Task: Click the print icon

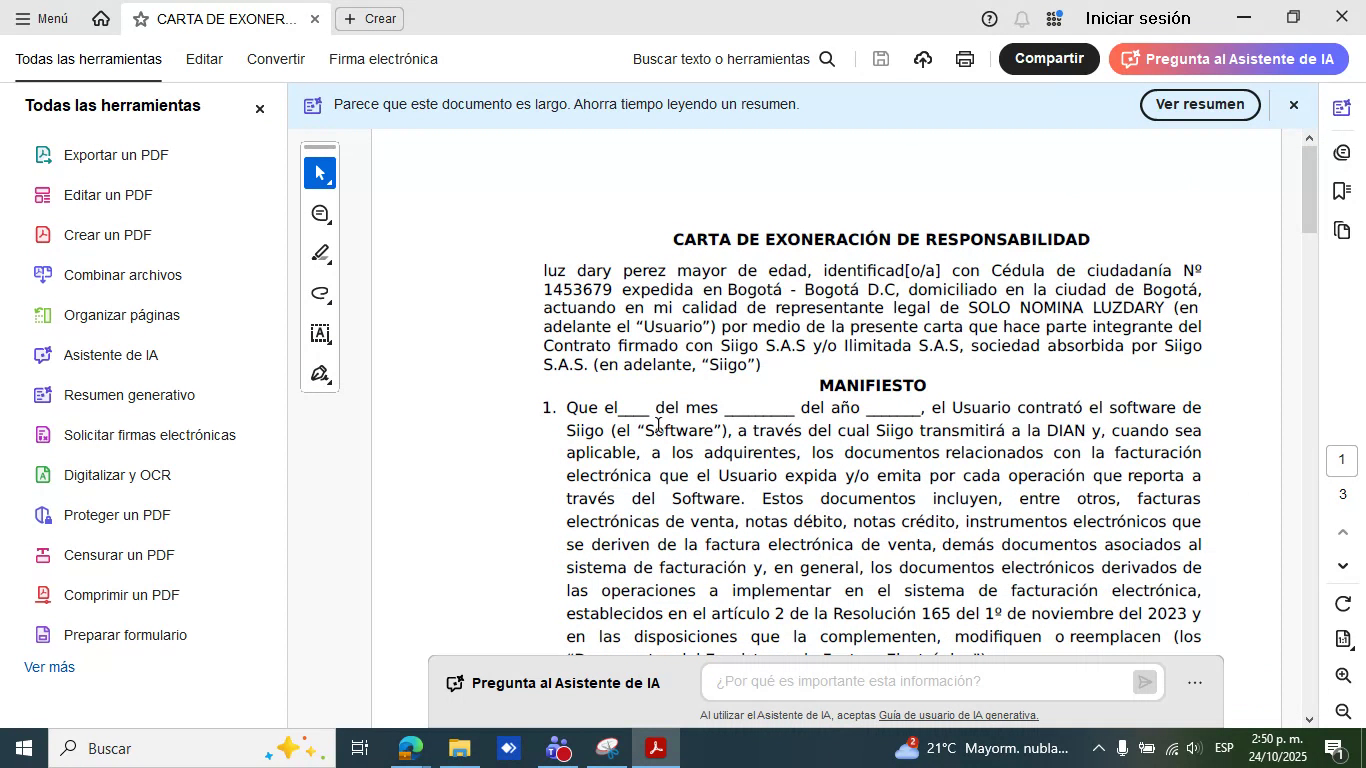Action: point(965,59)
